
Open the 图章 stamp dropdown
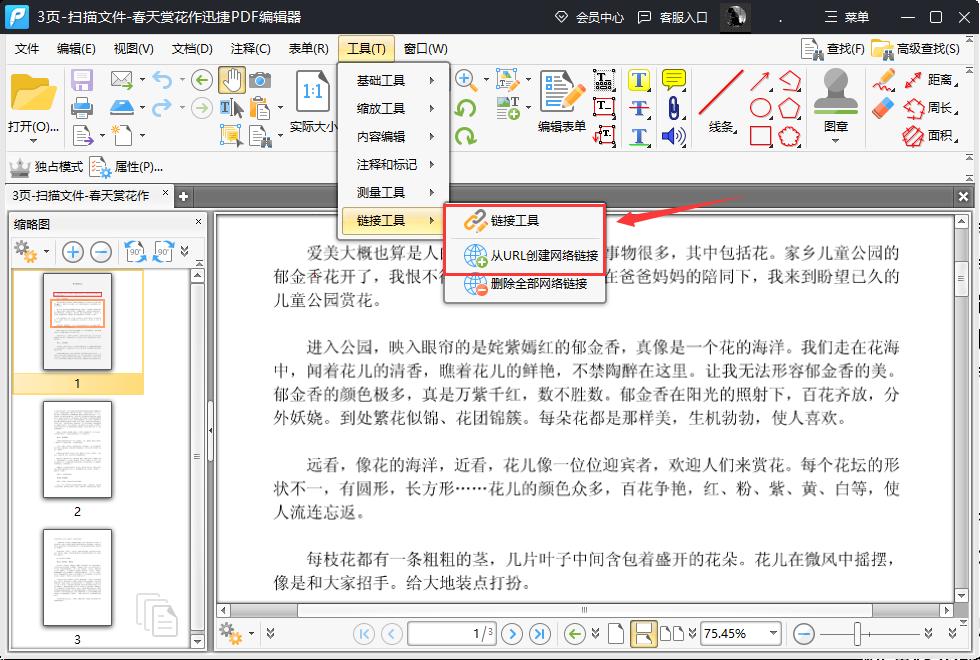(x=836, y=140)
